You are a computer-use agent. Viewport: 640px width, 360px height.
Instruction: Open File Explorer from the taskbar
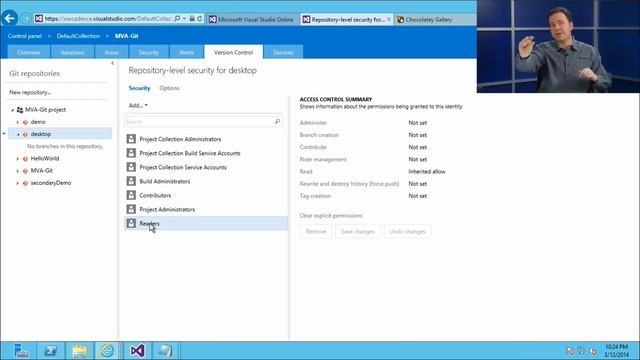click(x=80, y=351)
